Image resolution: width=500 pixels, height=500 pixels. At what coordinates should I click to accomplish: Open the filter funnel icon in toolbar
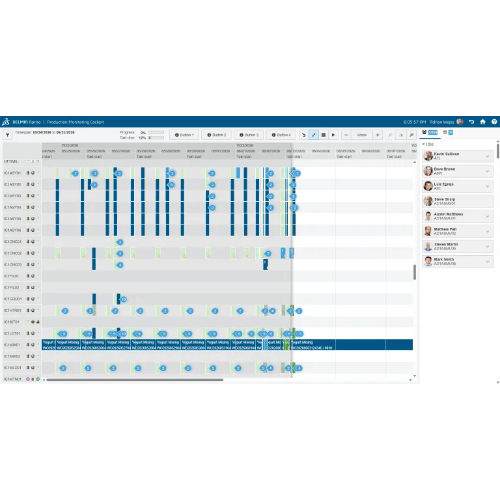(x=7, y=135)
